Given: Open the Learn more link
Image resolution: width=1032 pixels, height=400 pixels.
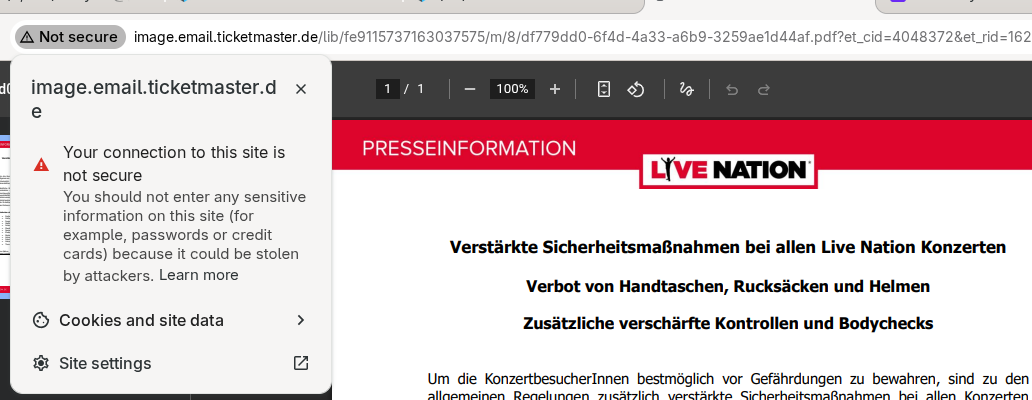Looking at the screenshot, I should click(x=199, y=275).
